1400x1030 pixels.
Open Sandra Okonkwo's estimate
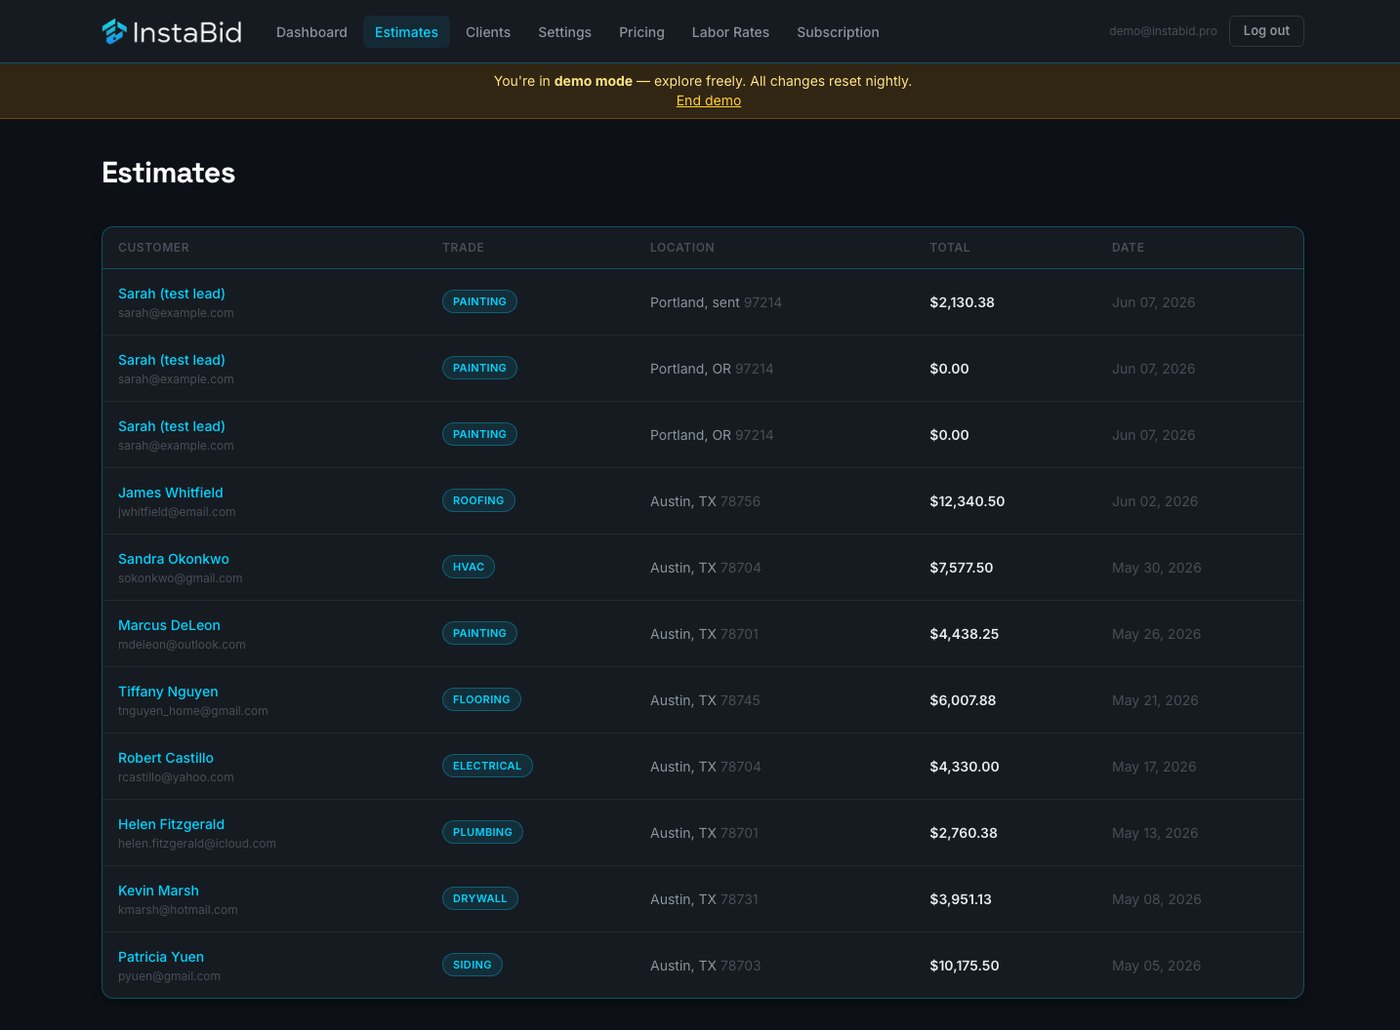(x=173, y=558)
